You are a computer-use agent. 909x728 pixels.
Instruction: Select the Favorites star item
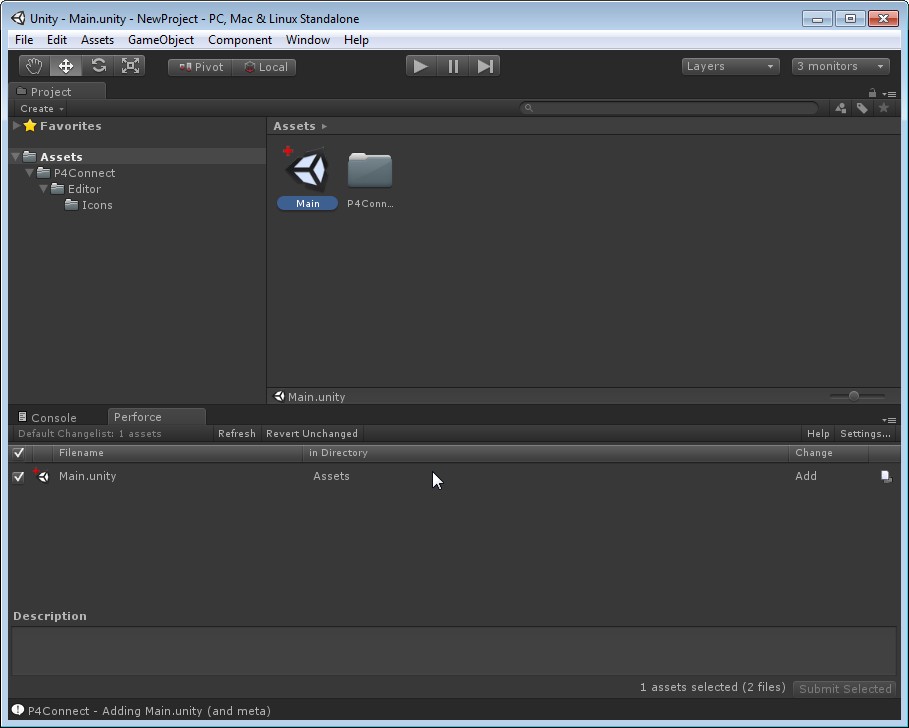63,126
